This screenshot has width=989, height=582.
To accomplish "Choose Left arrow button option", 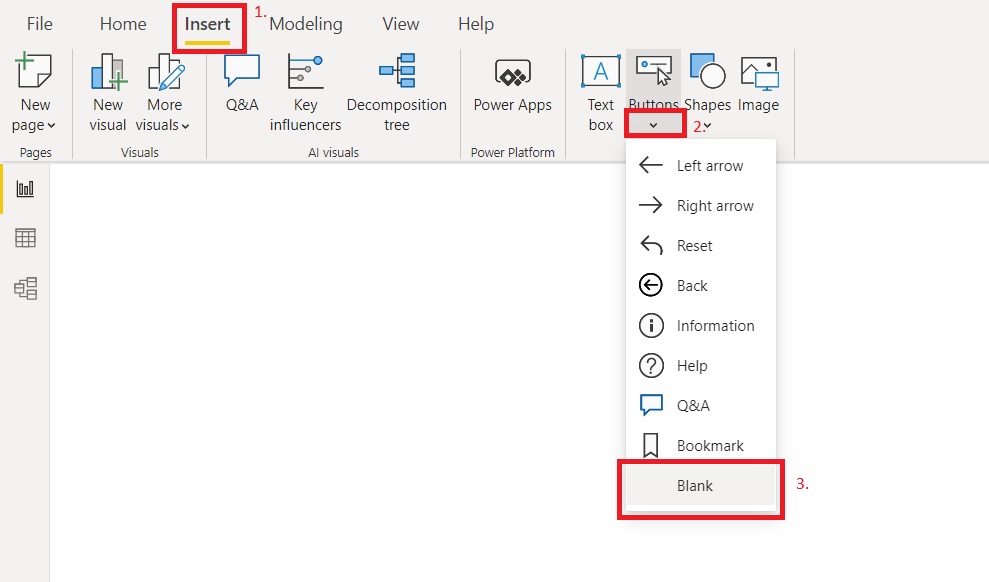I will coord(709,166).
